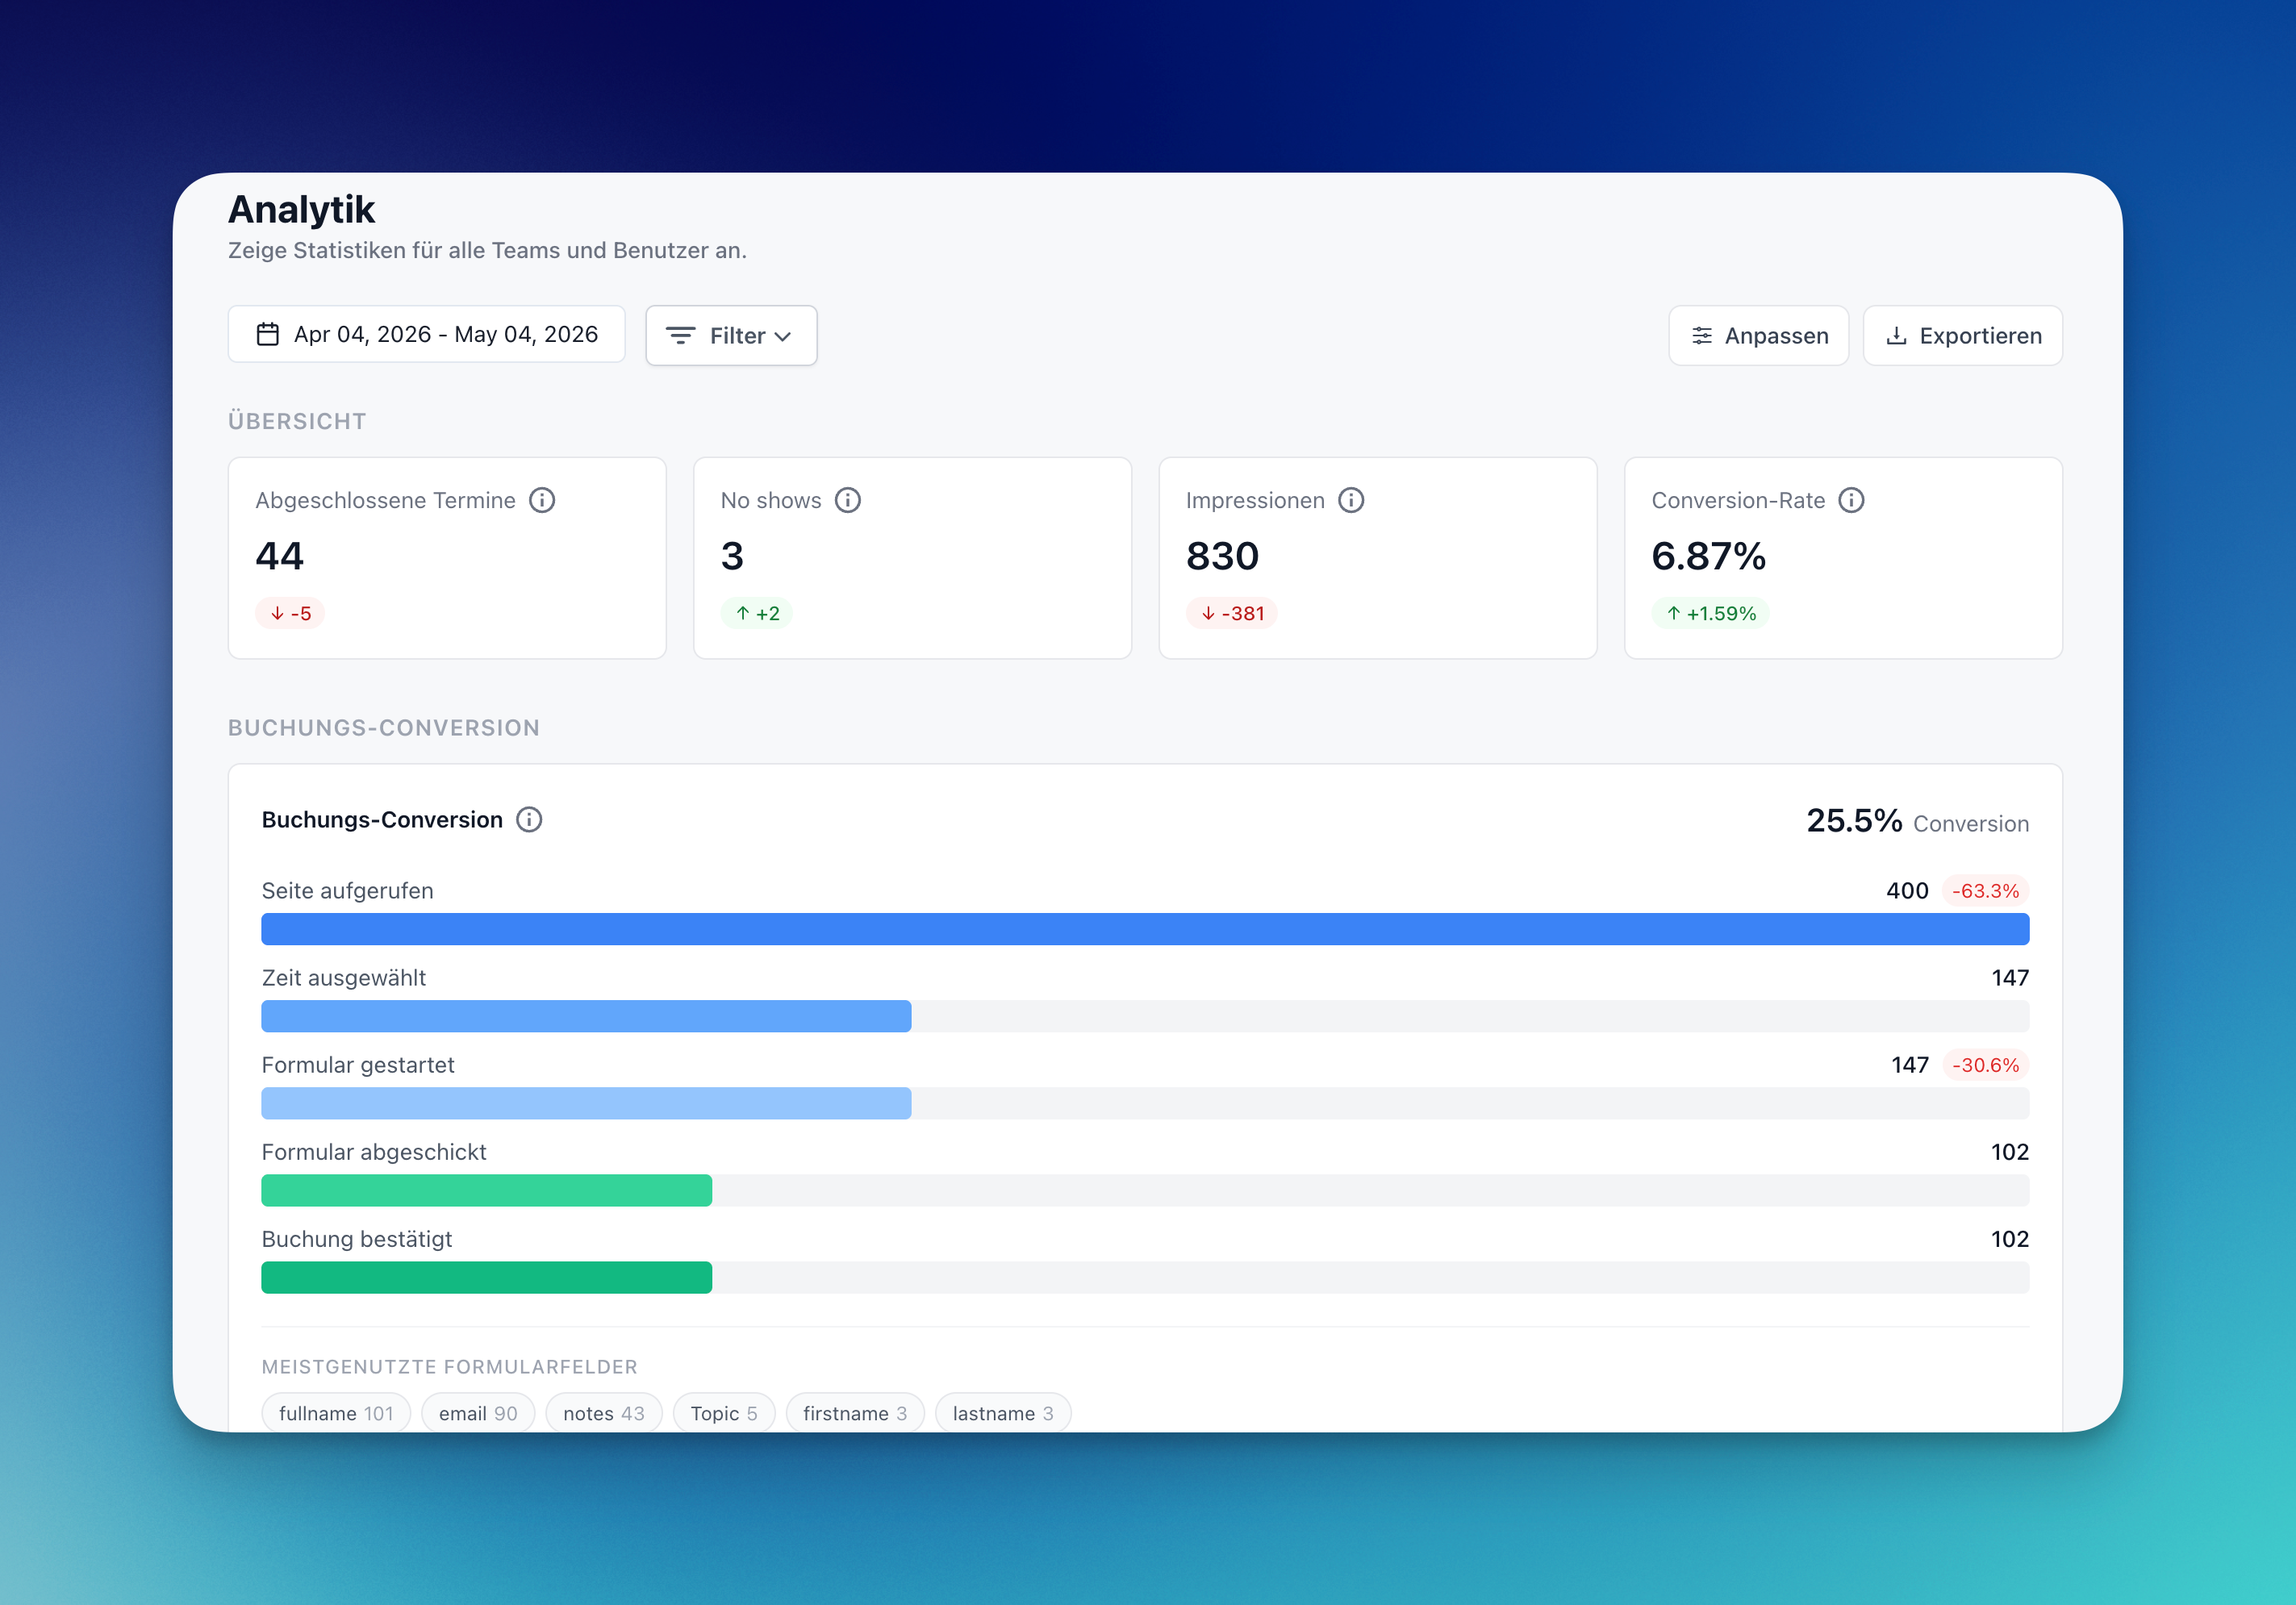Open the Filter dropdown

(x=731, y=336)
